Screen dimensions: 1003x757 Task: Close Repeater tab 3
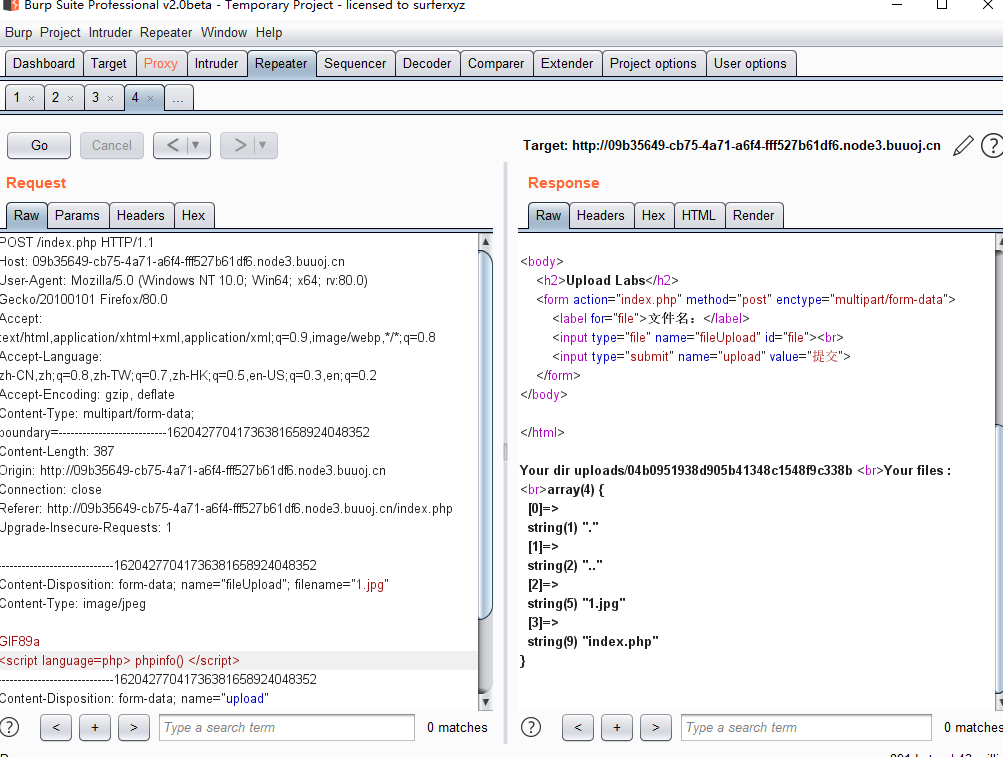click(111, 99)
